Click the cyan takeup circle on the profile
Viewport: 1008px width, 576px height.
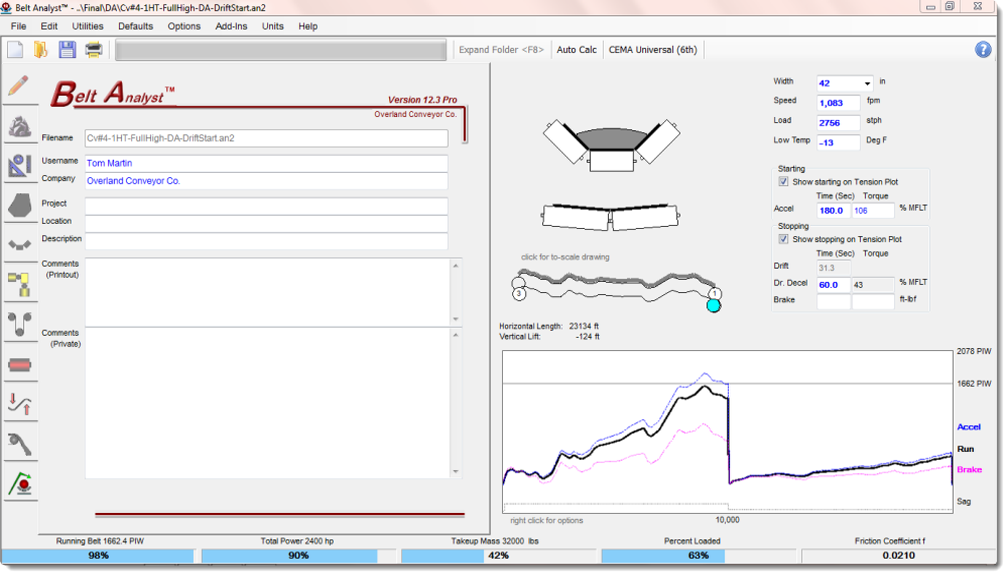click(714, 306)
